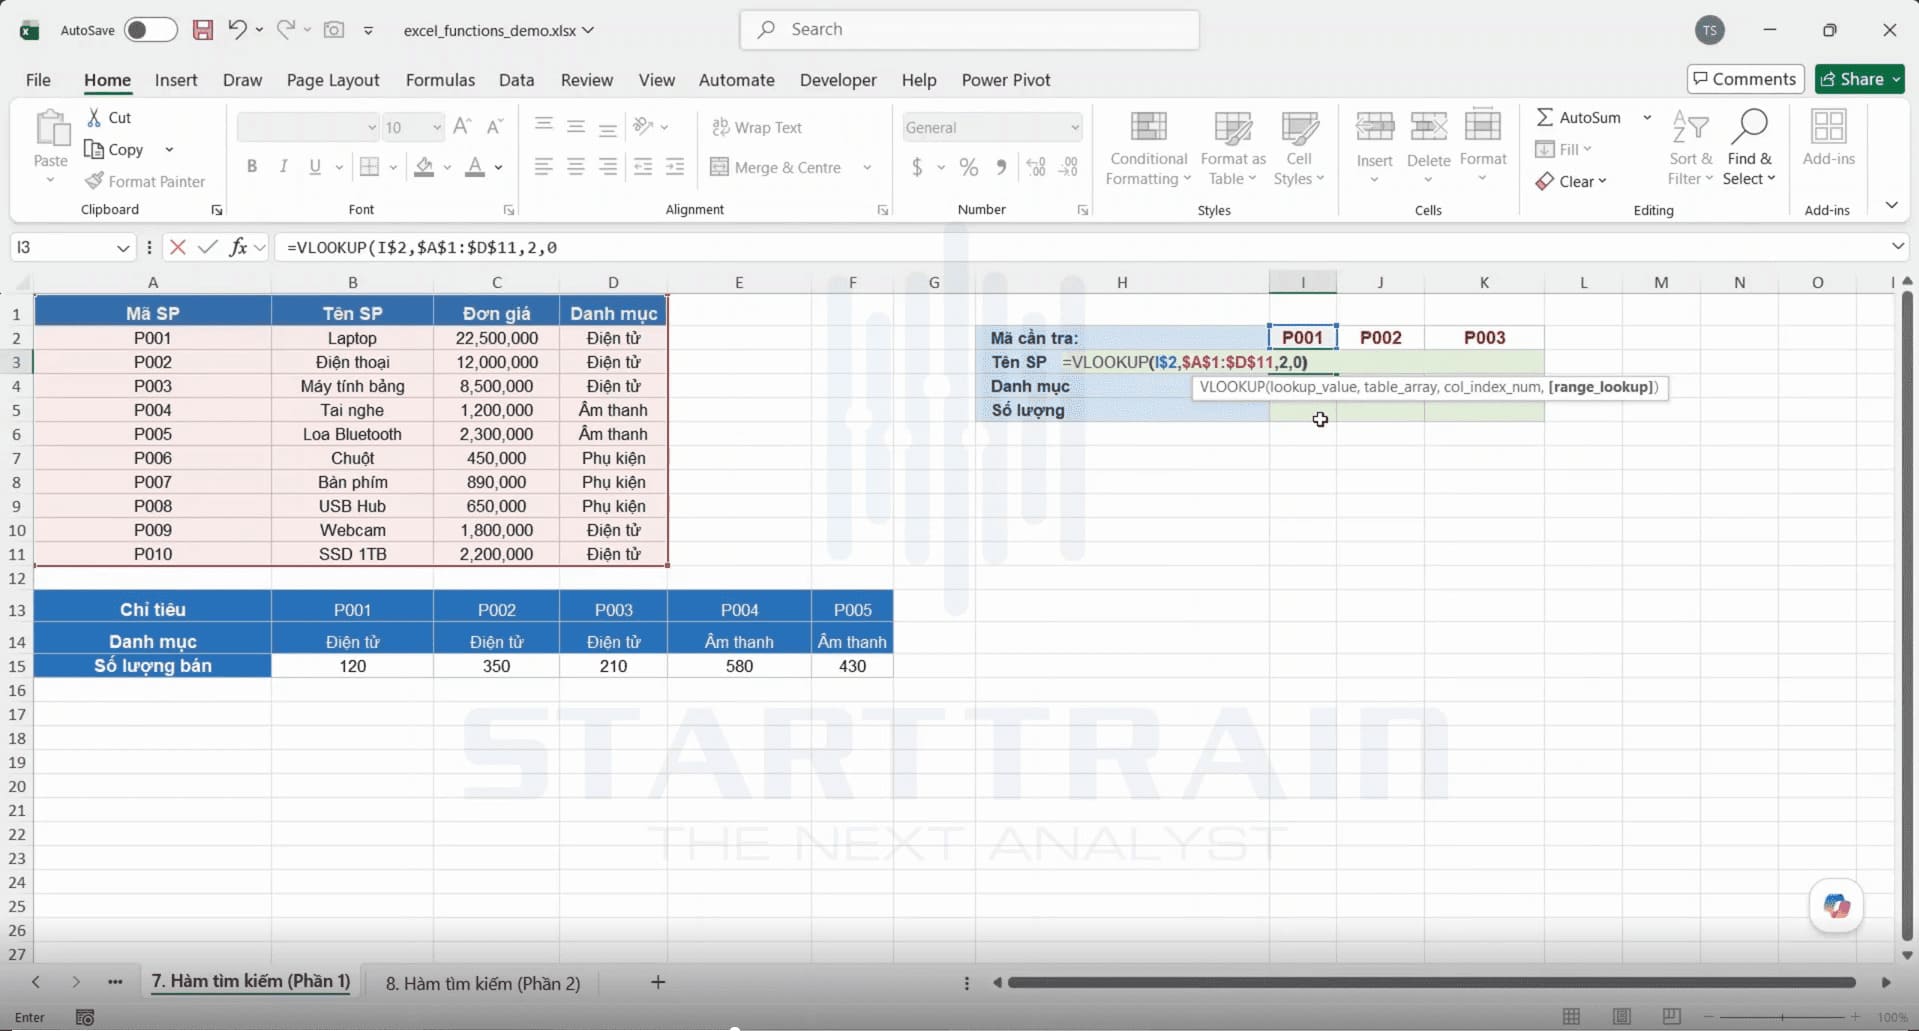The width and height of the screenshot is (1919, 1031).
Task: Open the font name dropdown
Action: (x=371, y=127)
